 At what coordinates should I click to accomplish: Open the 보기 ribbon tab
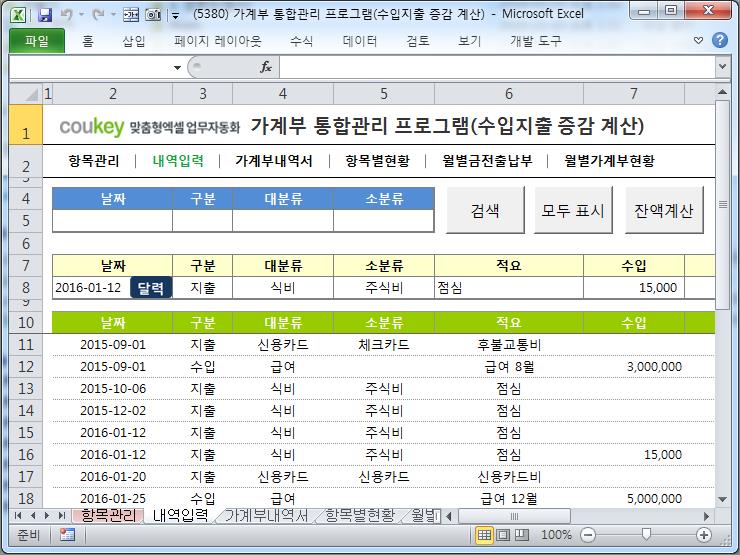click(x=470, y=41)
